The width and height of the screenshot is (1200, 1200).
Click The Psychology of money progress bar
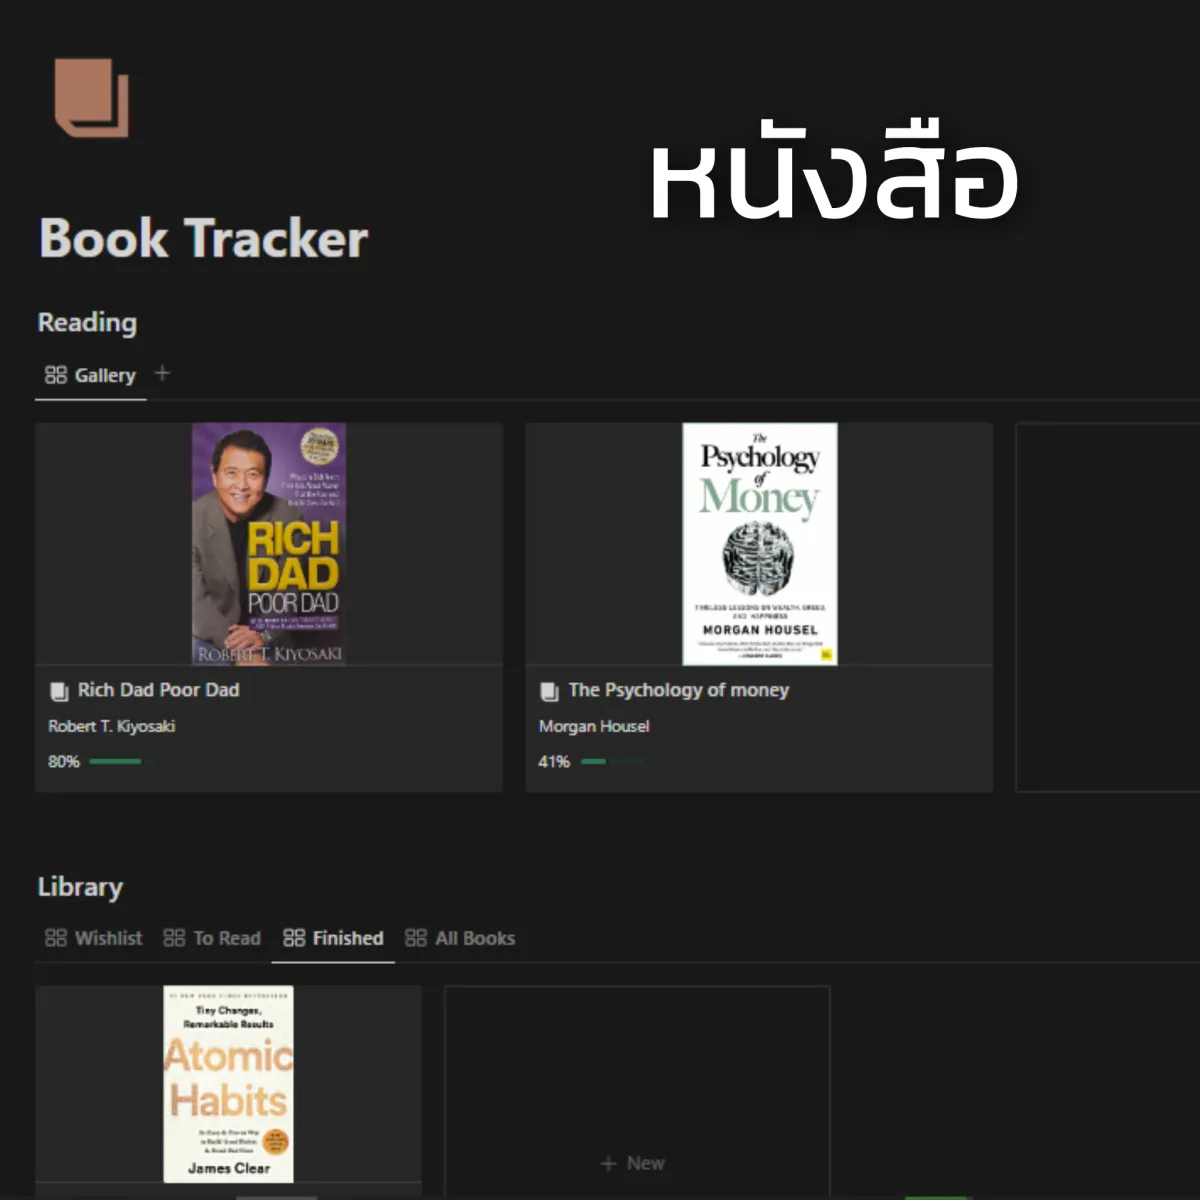[613, 762]
